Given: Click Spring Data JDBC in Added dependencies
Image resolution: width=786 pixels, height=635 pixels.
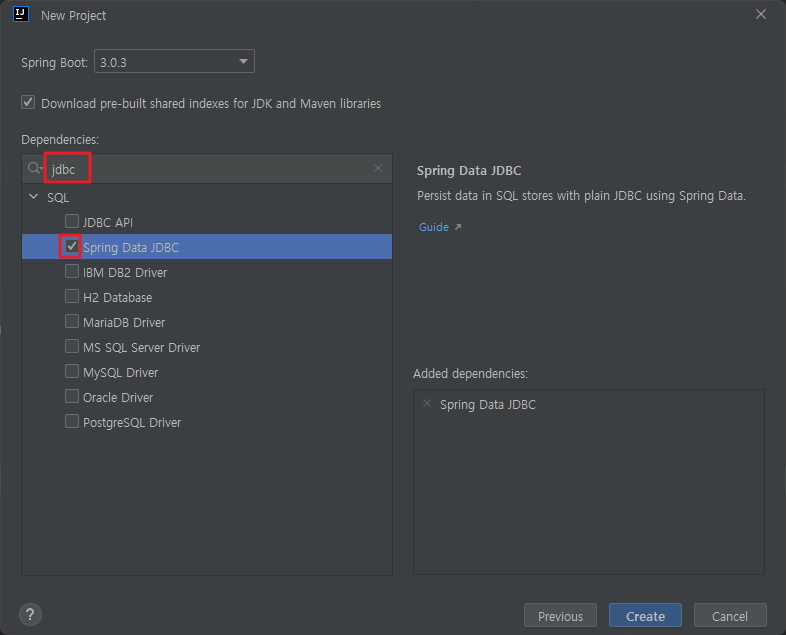Looking at the screenshot, I should coord(488,405).
